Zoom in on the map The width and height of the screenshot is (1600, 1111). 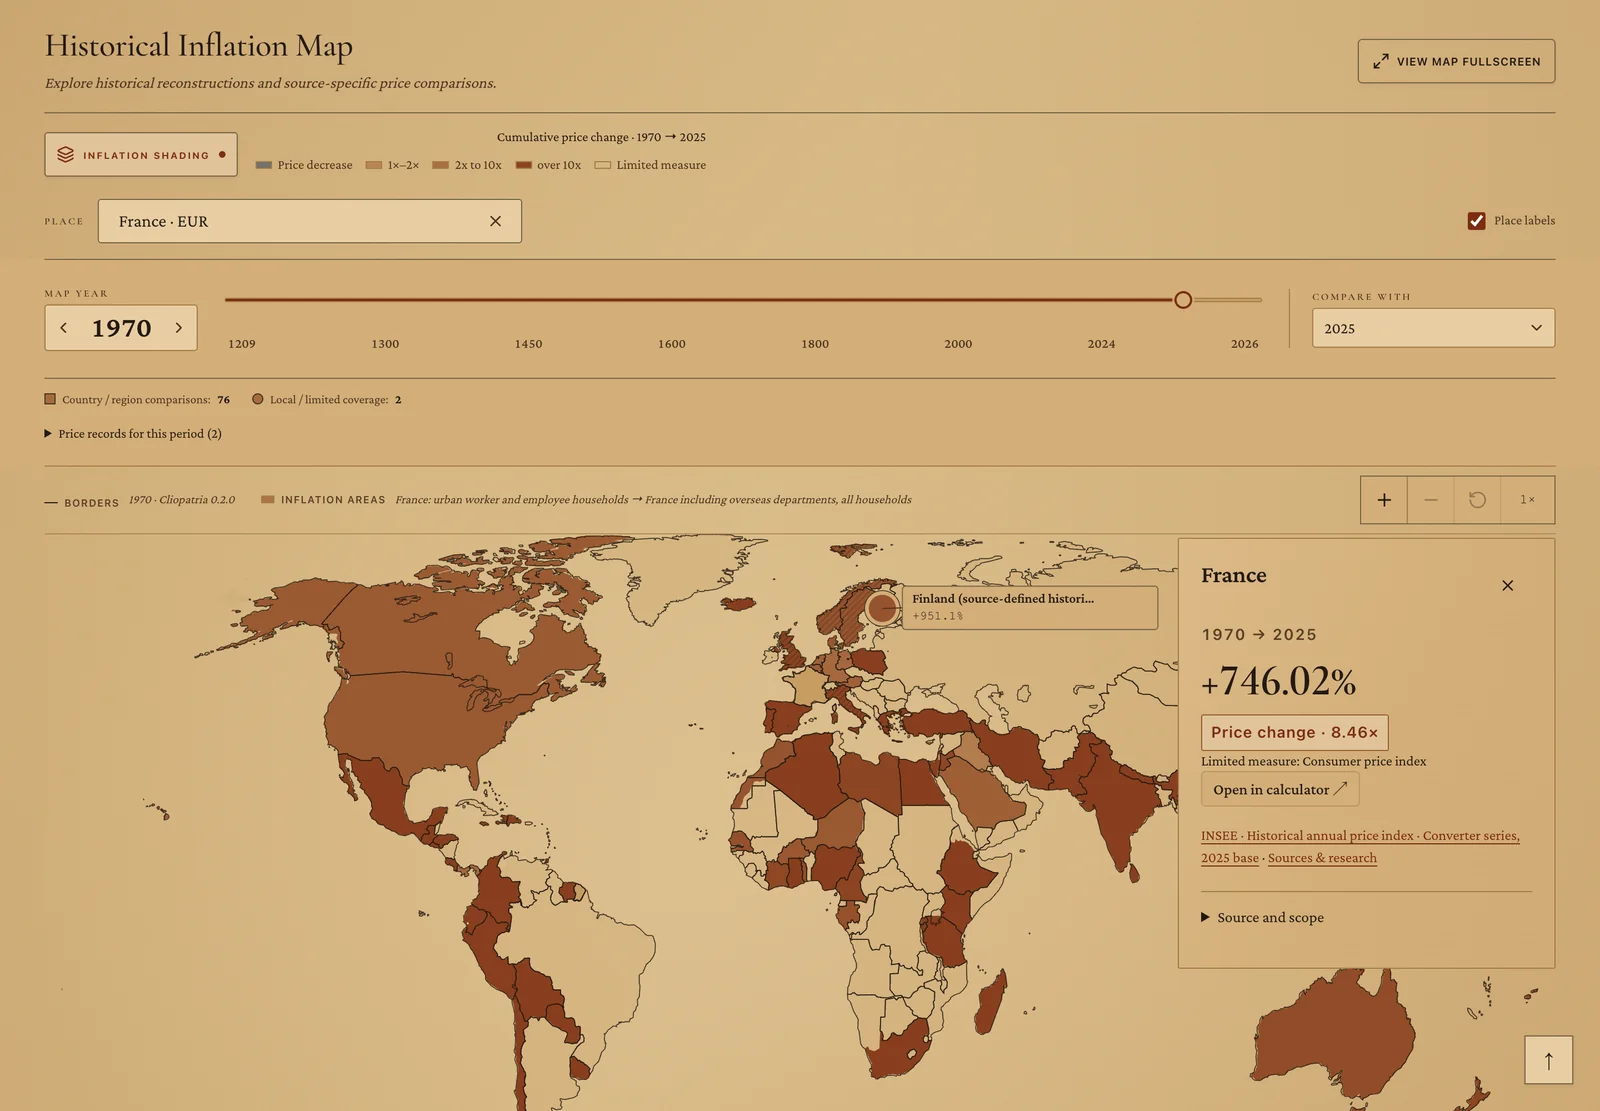[1384, 500]
